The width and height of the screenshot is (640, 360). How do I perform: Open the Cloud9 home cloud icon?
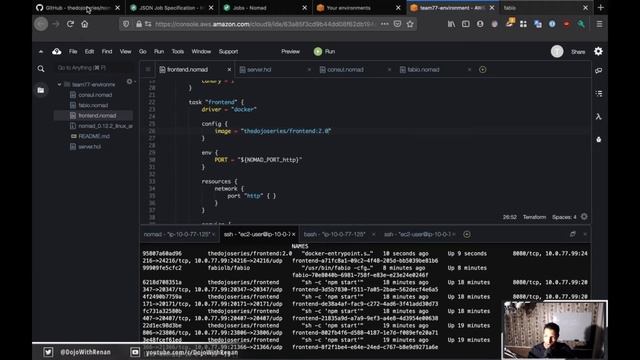(x=57, y=51)
